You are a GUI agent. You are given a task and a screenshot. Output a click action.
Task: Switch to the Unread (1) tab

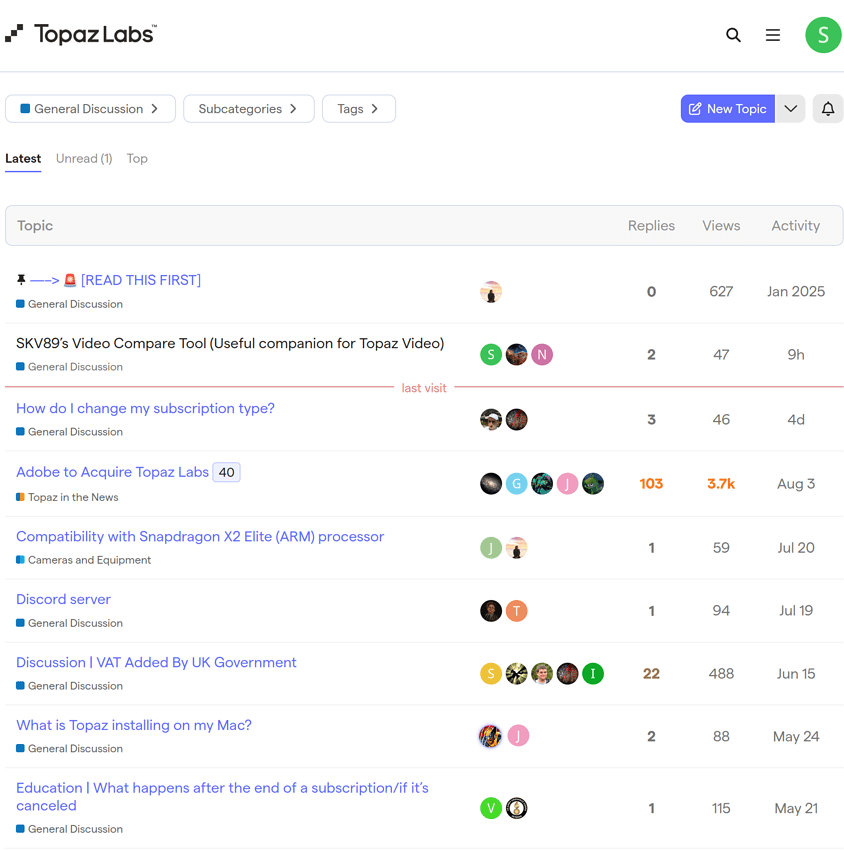pyautogui.click(x=84, y=158)
